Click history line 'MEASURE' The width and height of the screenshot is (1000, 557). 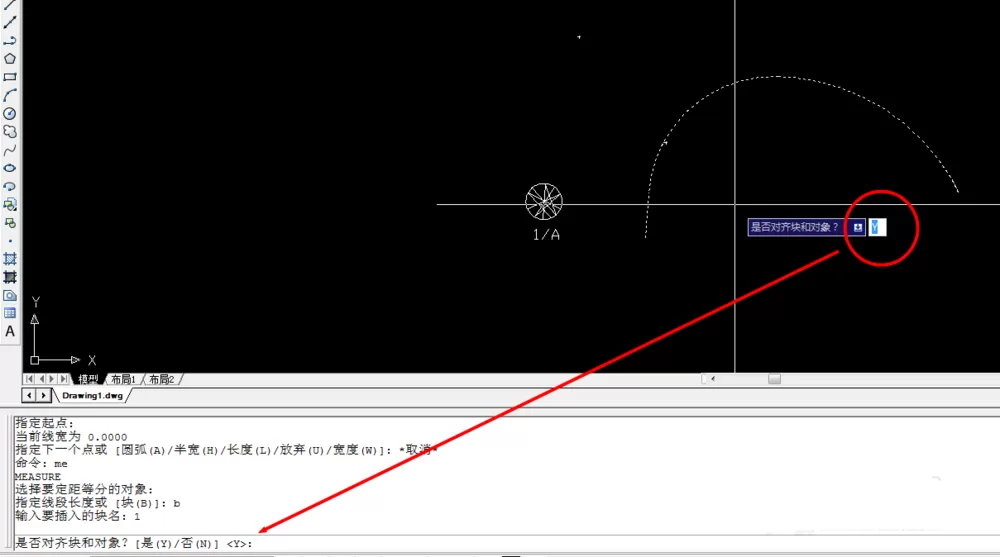pyautogui.click(x=38, y=477)
